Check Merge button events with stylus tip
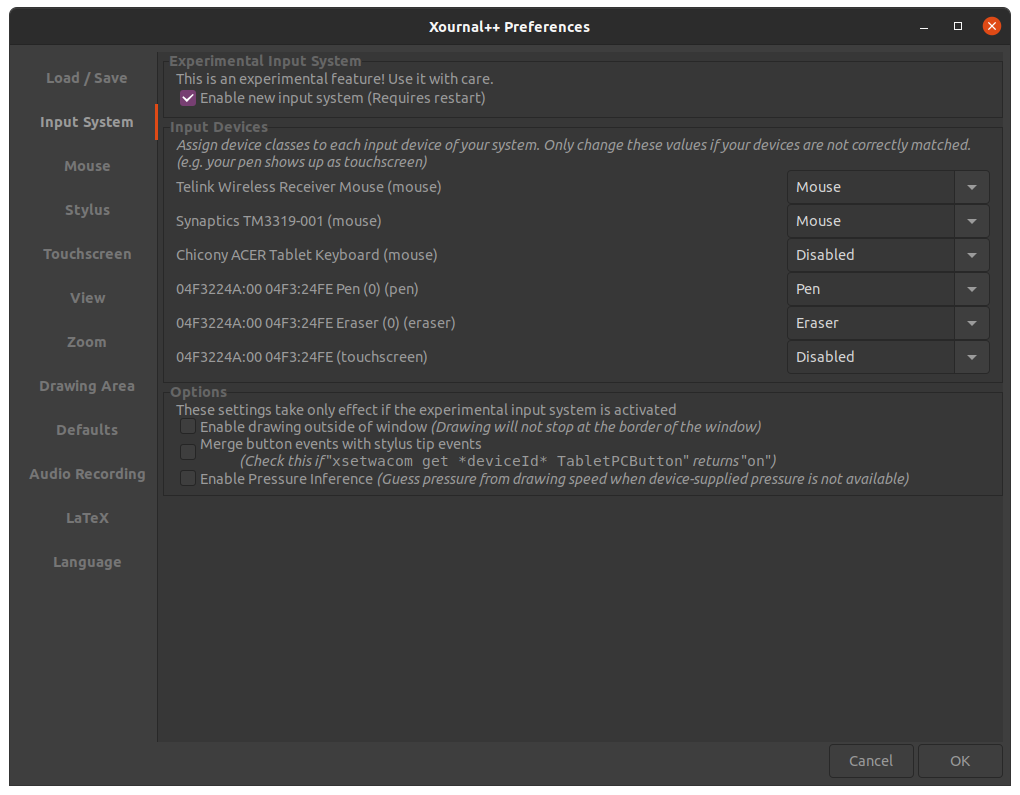The width and height of the screenshot is (1020, 795). pyautogui.click(x=187, y=452)
